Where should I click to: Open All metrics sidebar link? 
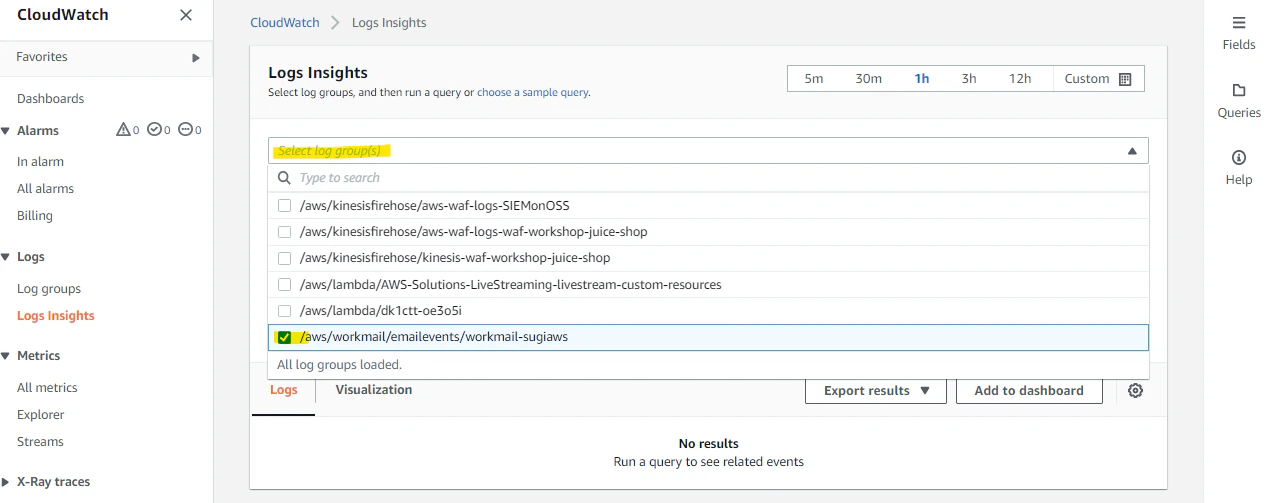(47, 388)
